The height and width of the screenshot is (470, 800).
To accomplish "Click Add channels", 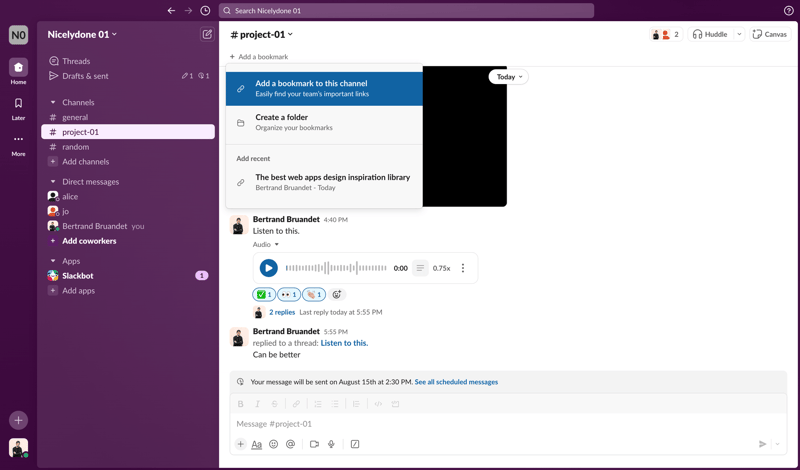I will pos(128,161).
